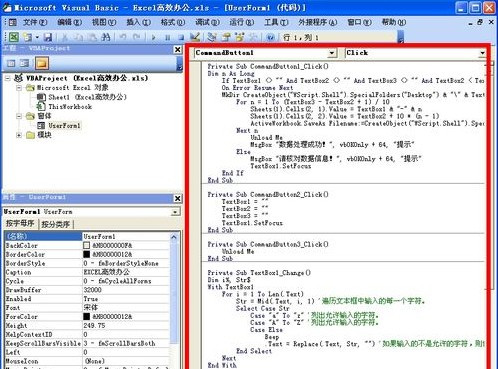
Task: Click the BorderColor black swatch
Action: (x=87, y=255)
